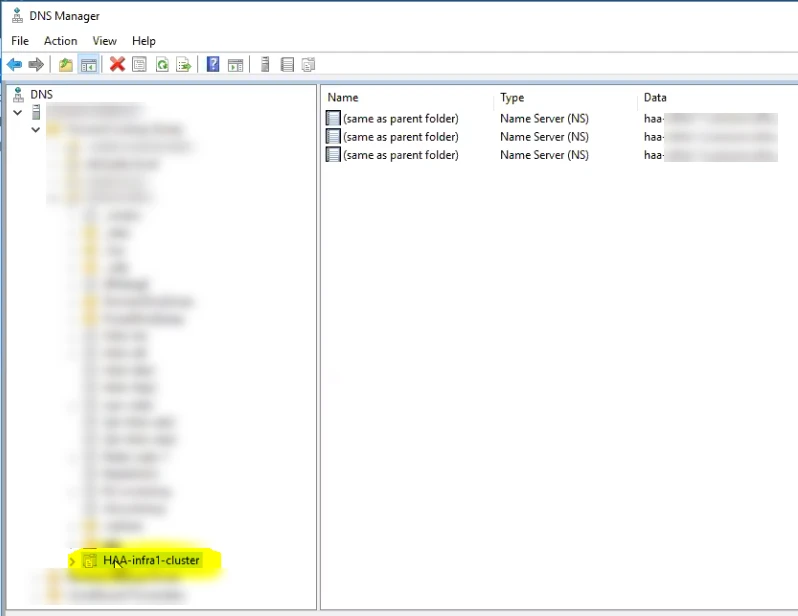Click the New Server toolbar icon
This screenshot has width=798, height=616.
(x=265, y=65)
